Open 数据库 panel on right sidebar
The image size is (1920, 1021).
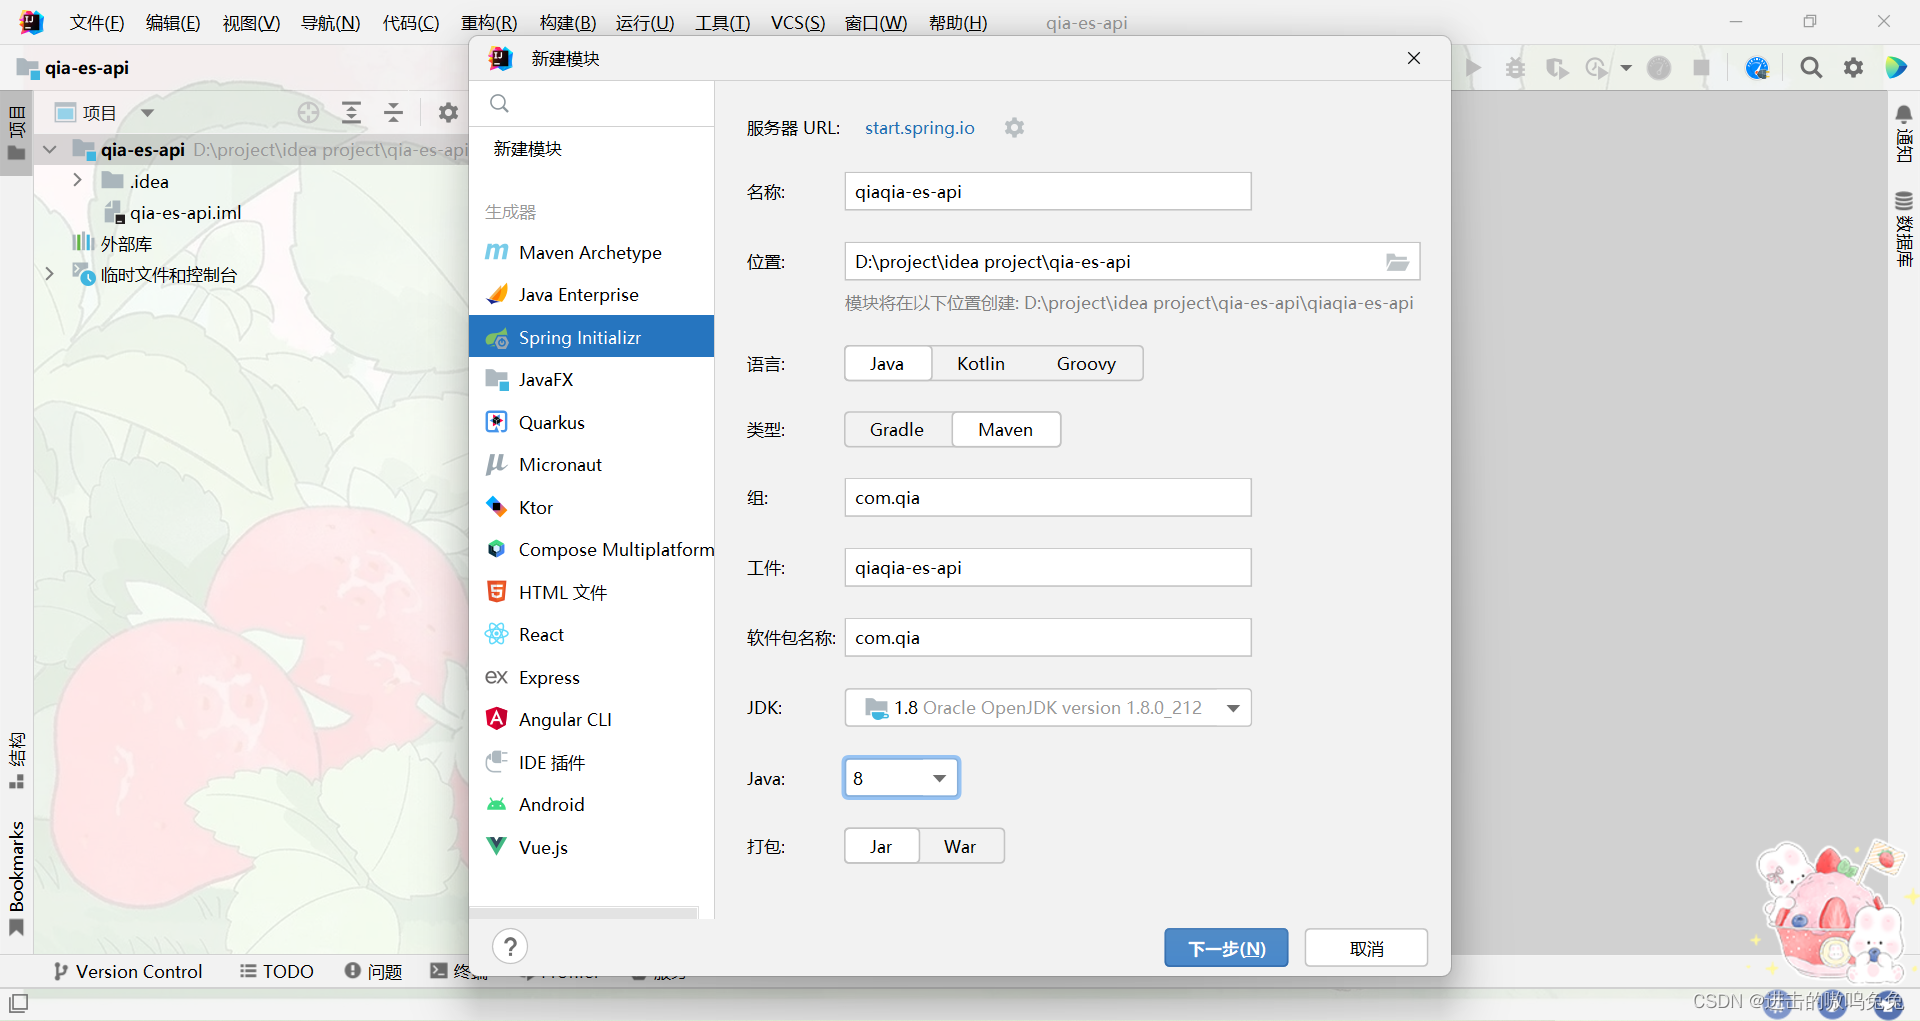[1904, 229]
